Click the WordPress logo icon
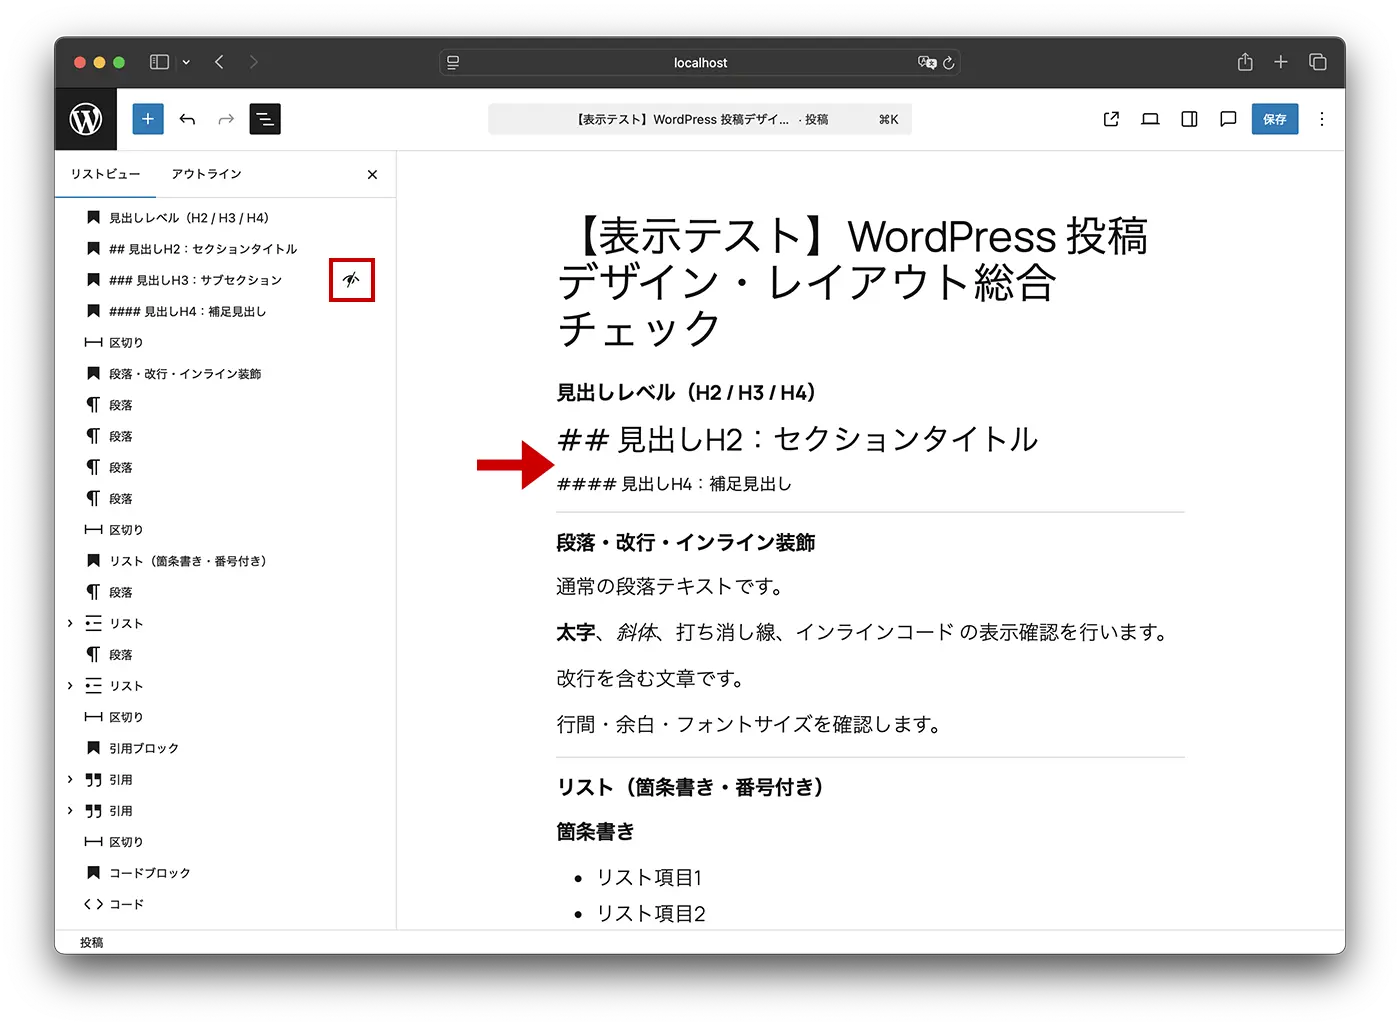The width and height of the screenshot is (1400, 1026). point(85,119)
